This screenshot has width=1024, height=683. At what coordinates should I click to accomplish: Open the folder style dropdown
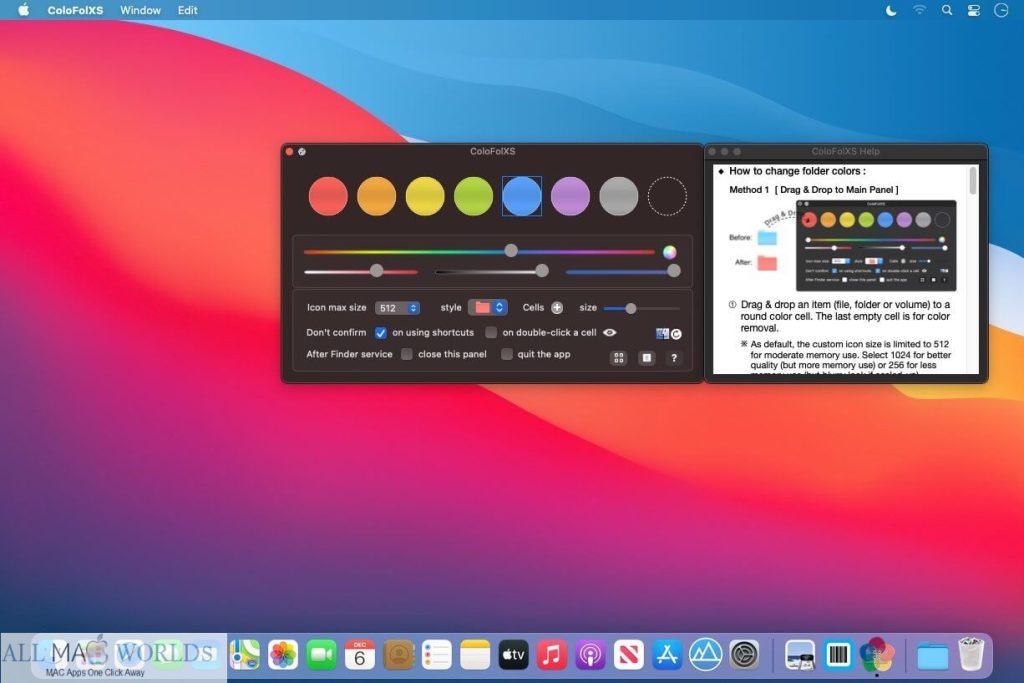(488, 308)
